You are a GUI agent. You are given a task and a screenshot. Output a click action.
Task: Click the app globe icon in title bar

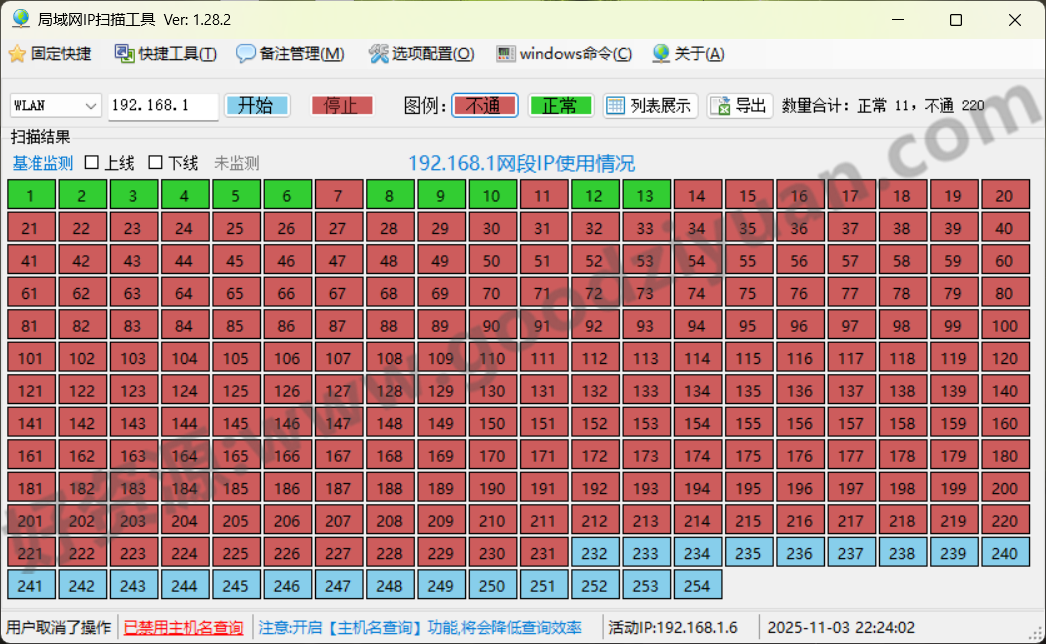[x=18, y=18]
